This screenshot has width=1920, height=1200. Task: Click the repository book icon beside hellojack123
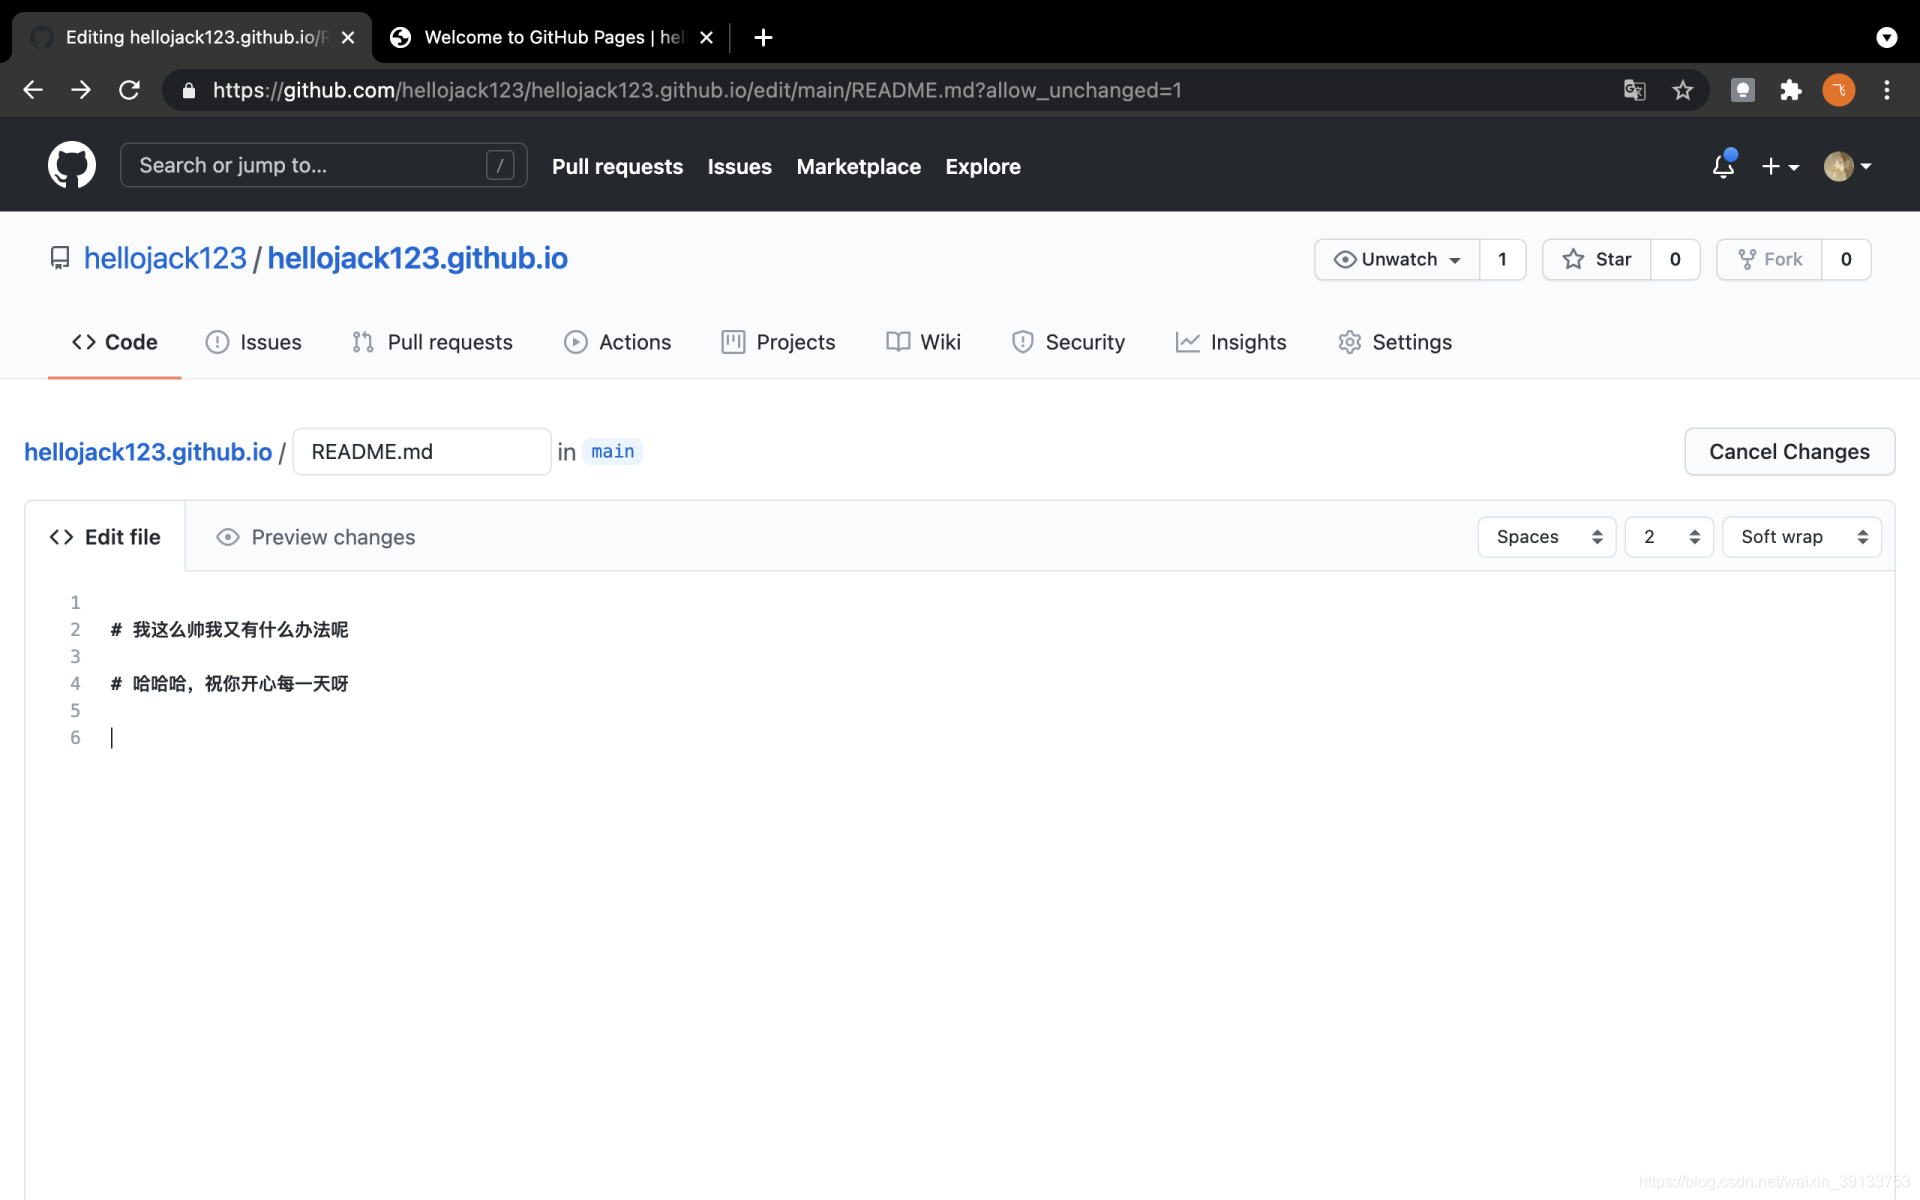point(60,259)
